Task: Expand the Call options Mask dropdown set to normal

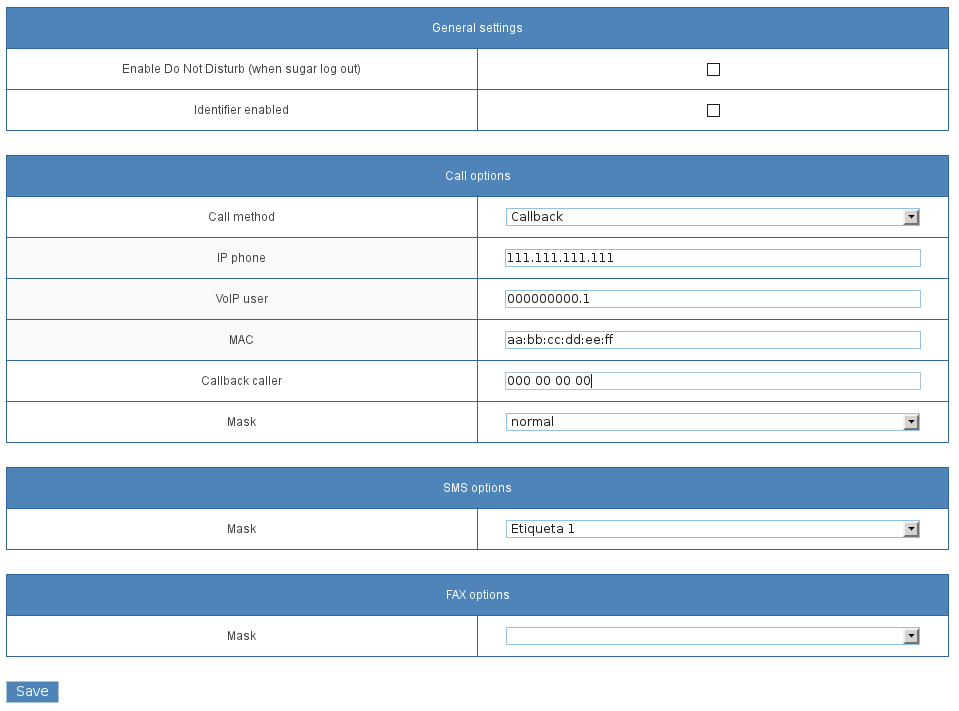Action: pos(712,422)
